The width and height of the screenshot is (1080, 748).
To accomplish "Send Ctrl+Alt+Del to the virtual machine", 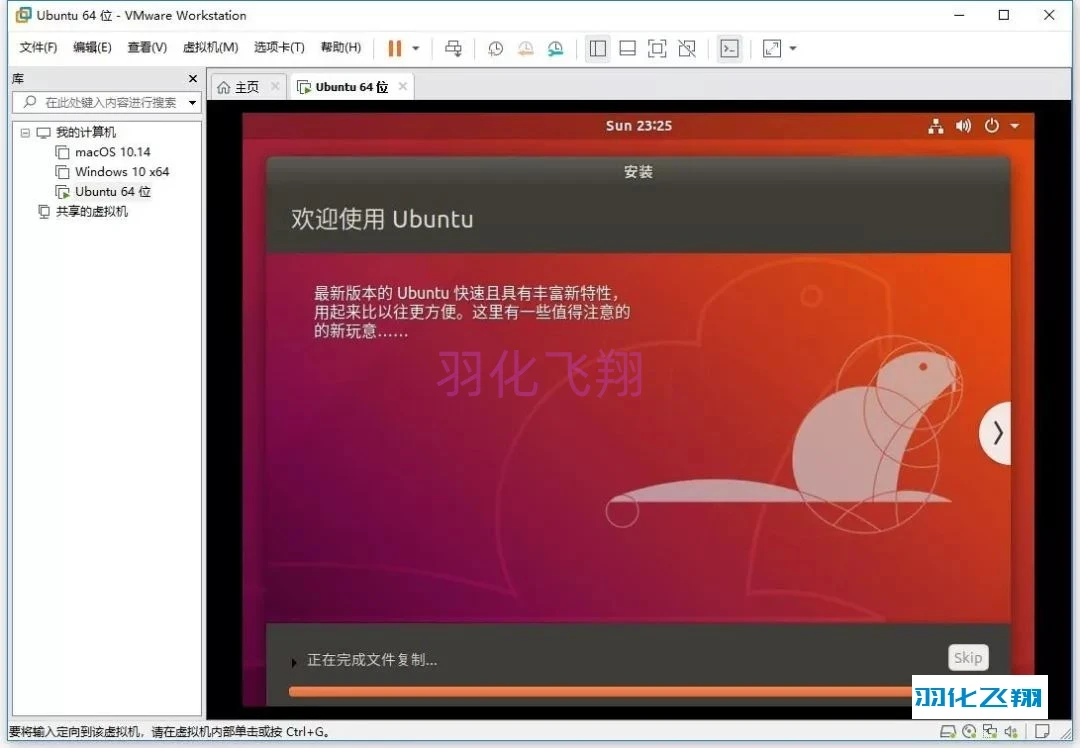I will point(453,48).
